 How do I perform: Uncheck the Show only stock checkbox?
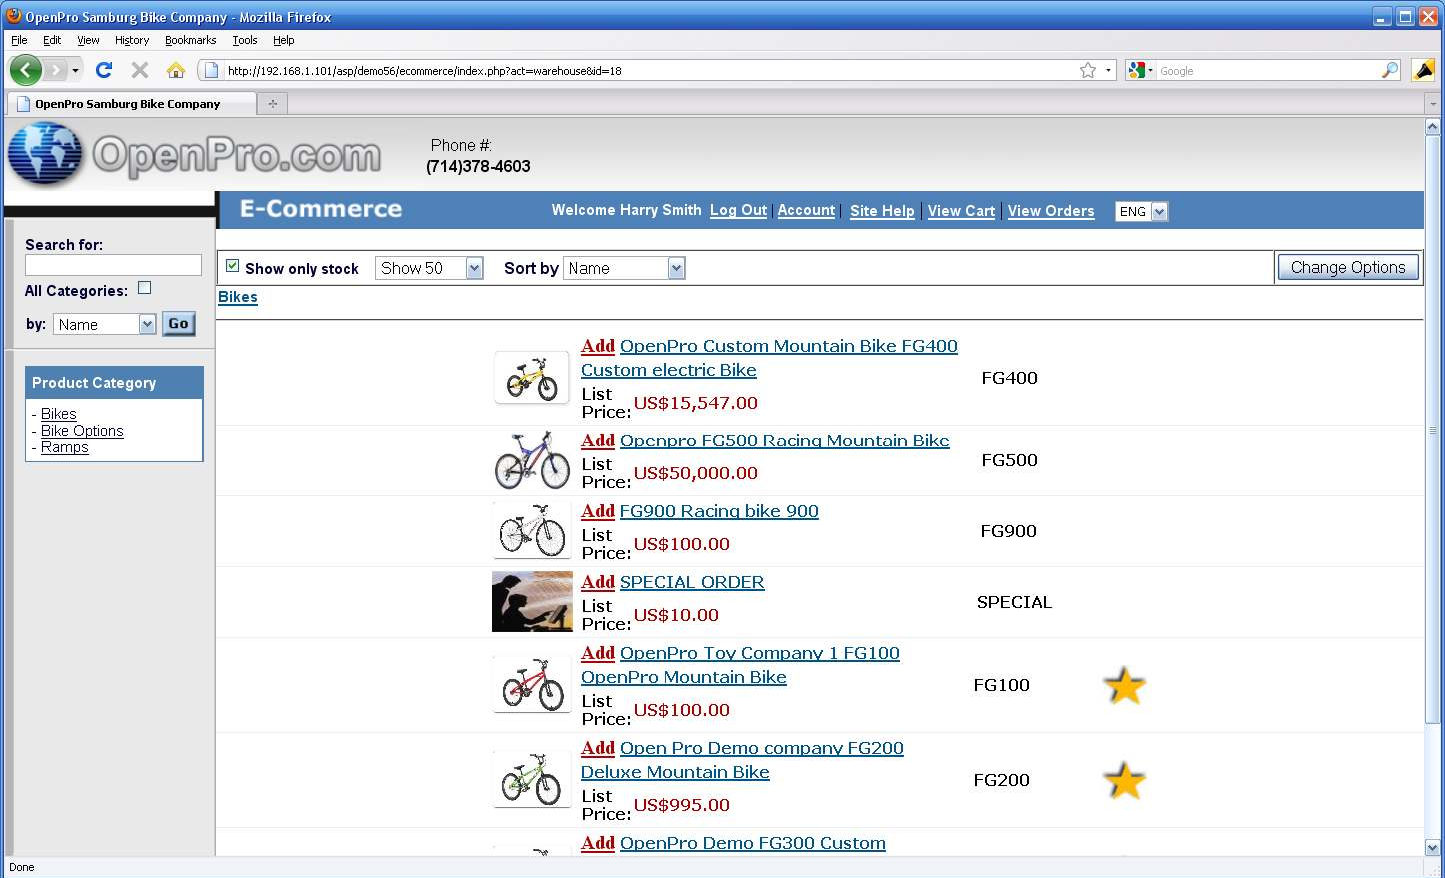click(233, 266)
